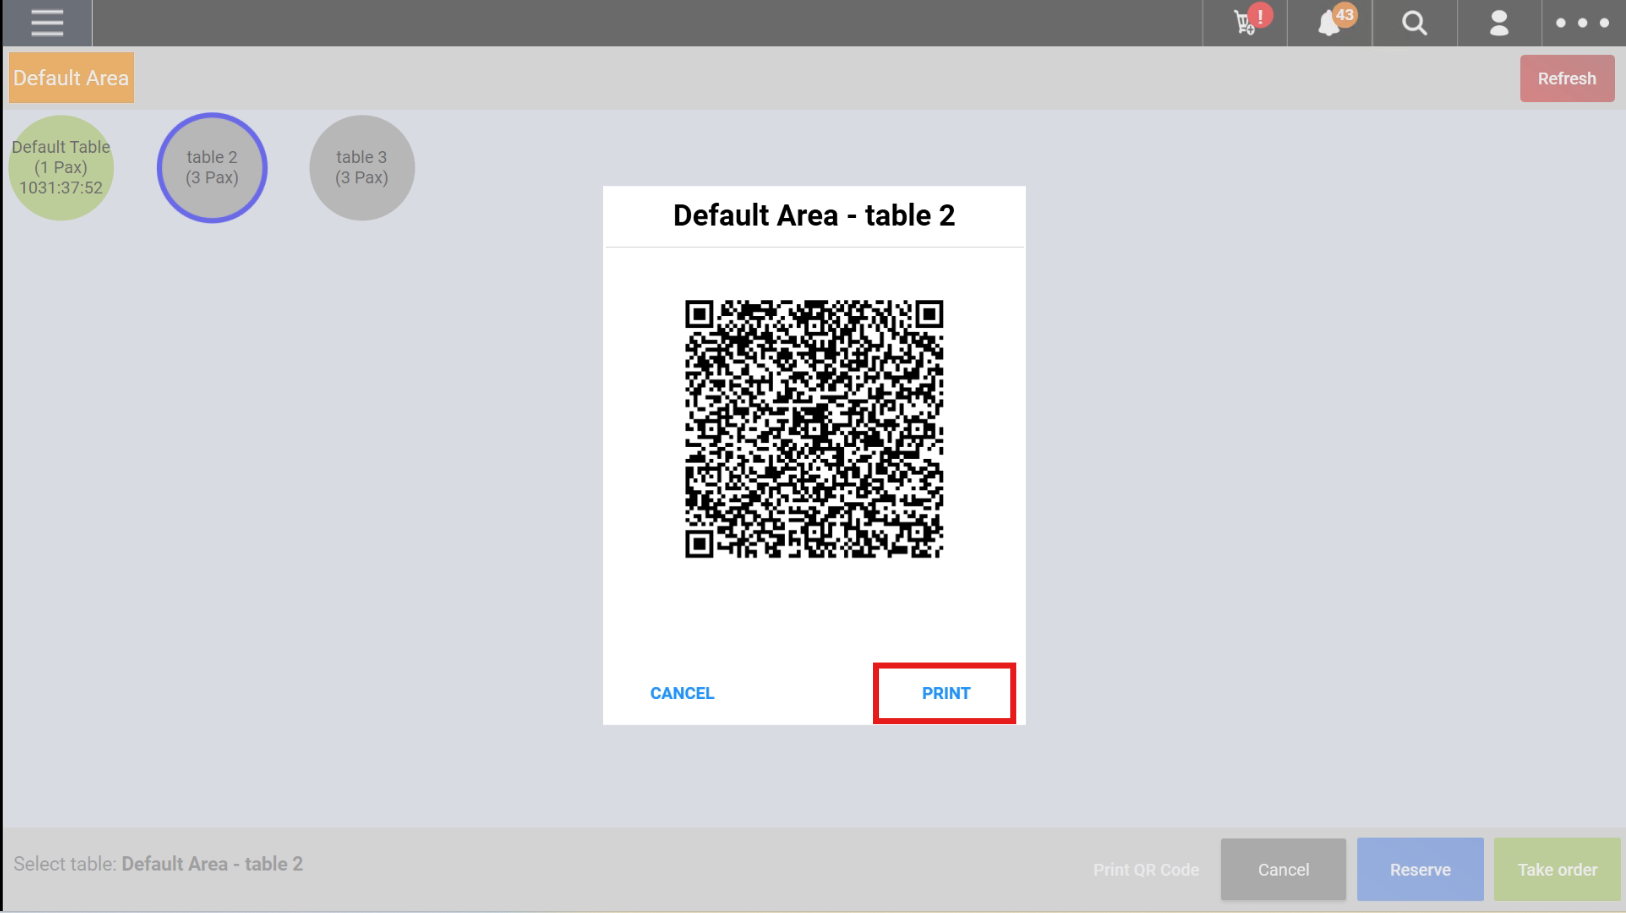Select the Default Area tab
The width and height of the screenshot is (1626, 913).
pos(71,78)
